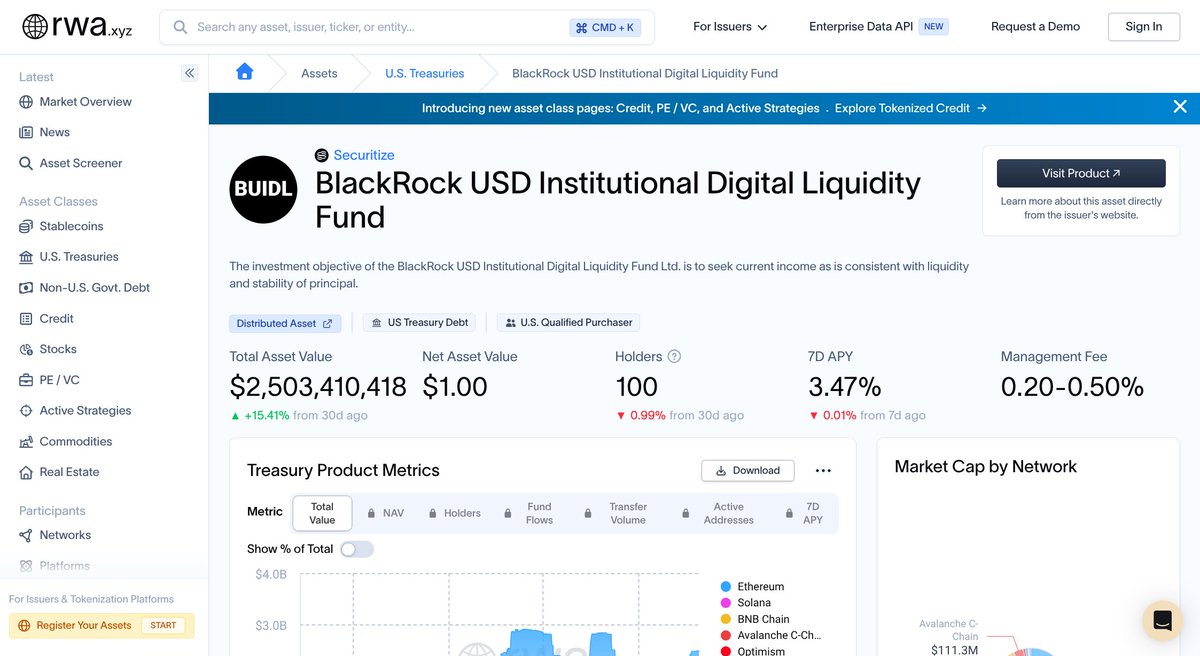Click the Networks icon in sidebar

(26, 535)
